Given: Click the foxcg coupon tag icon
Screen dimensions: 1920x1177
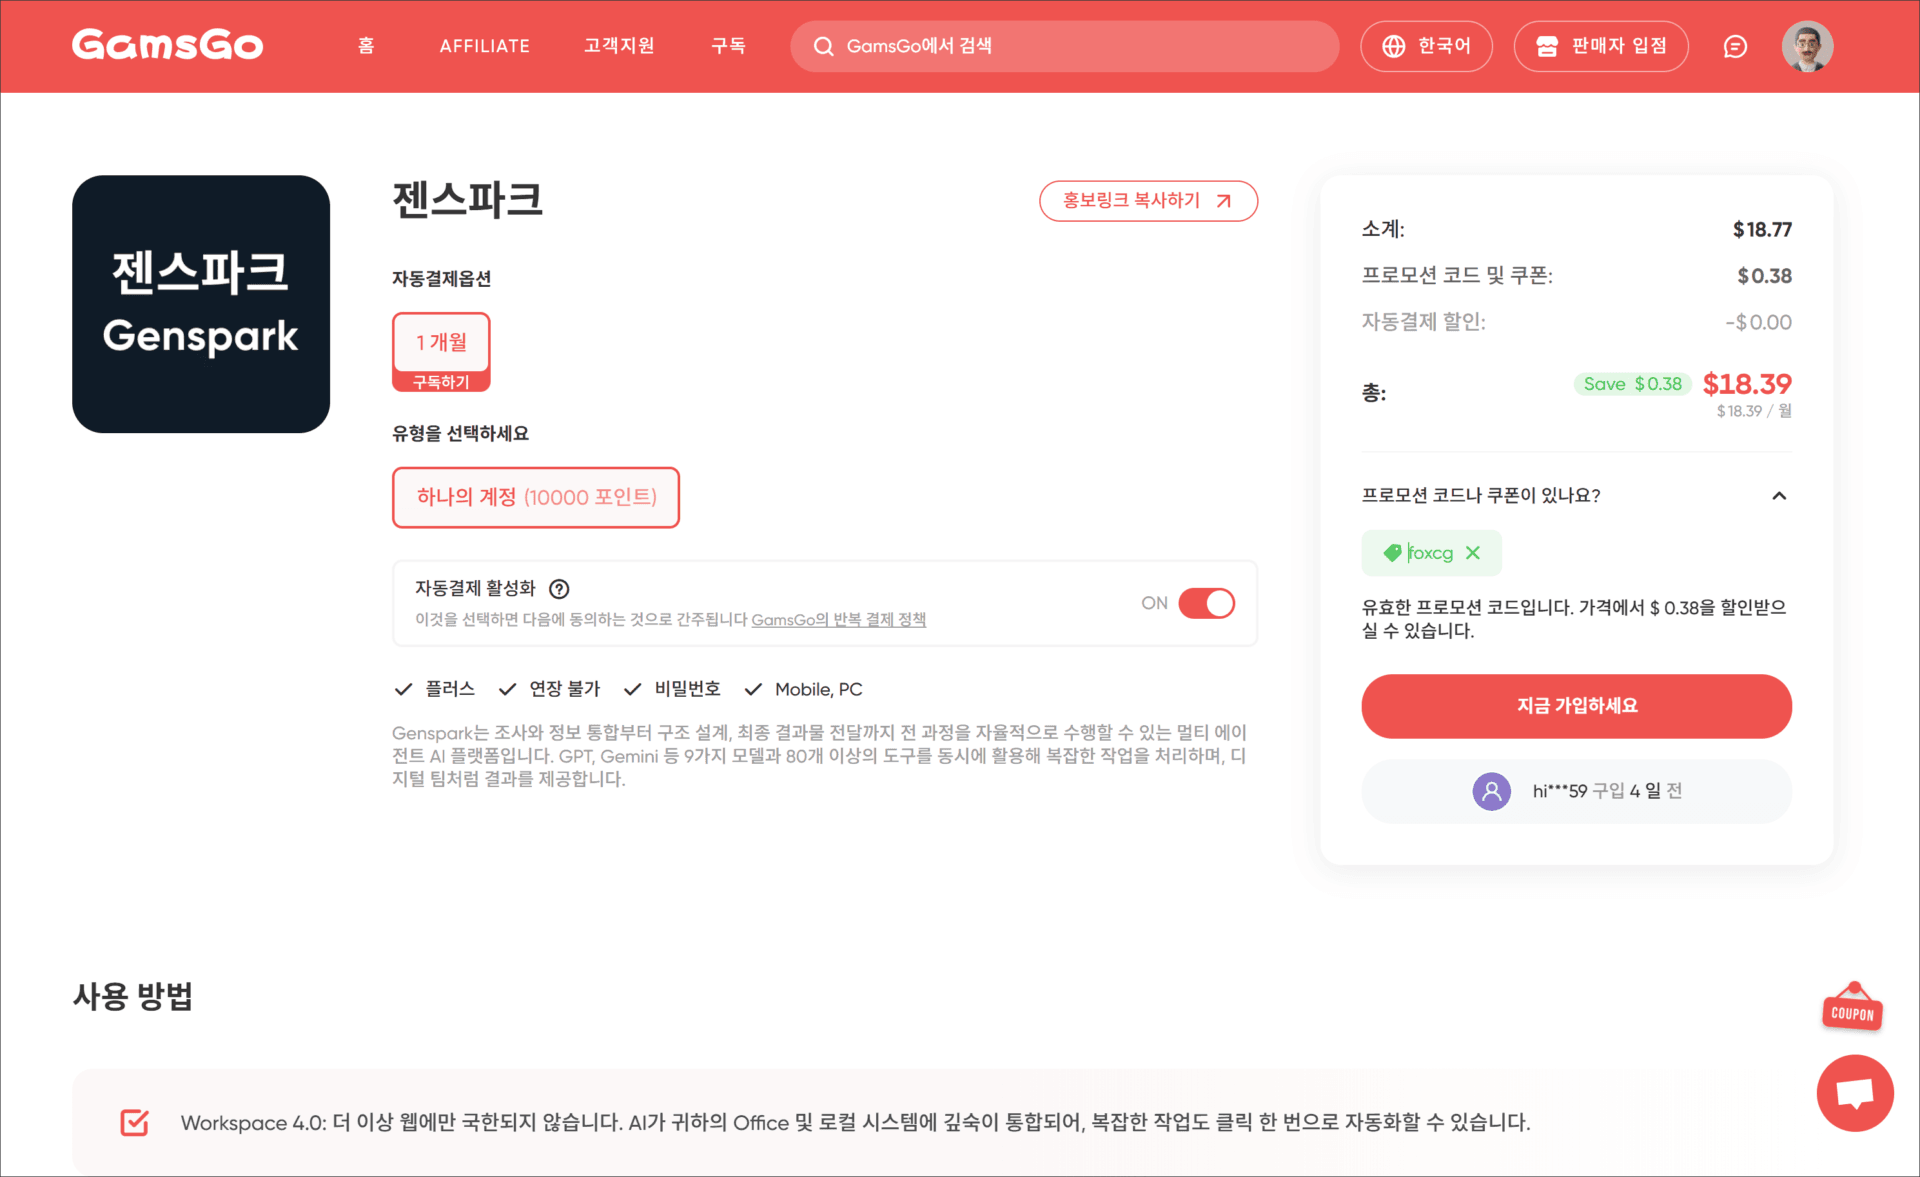Looking at the screenshot, I should click(x=1392, y=553).
